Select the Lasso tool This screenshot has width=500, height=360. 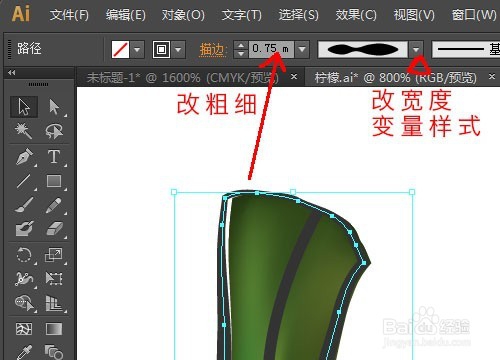click(x=54, y=131)
